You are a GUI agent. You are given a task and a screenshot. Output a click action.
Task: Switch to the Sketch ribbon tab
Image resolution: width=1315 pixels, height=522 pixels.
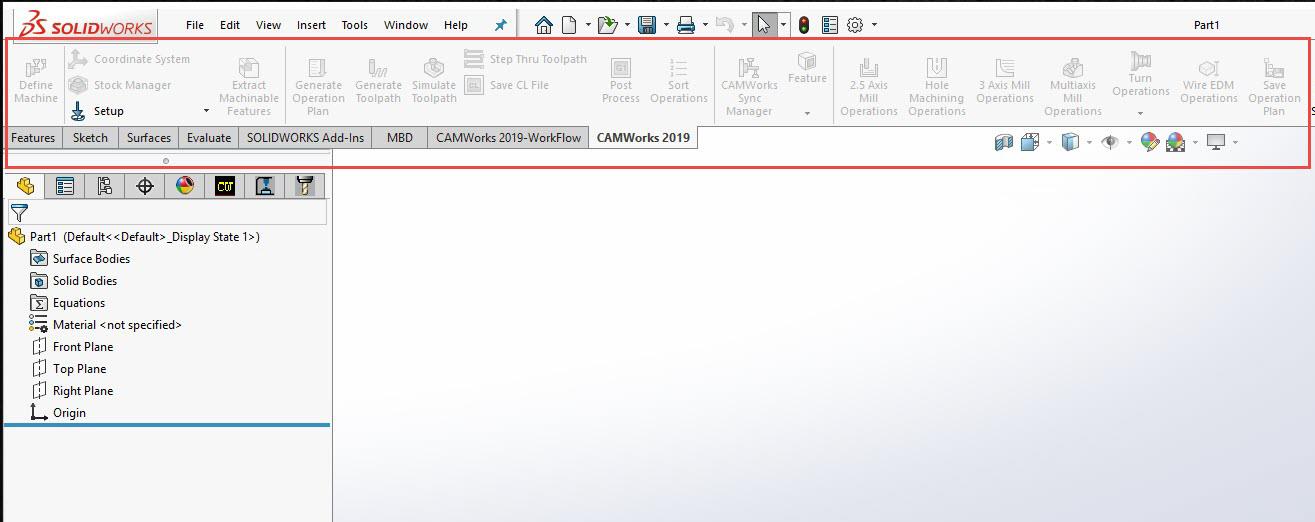pyautogui.click(x=90, y=138)
